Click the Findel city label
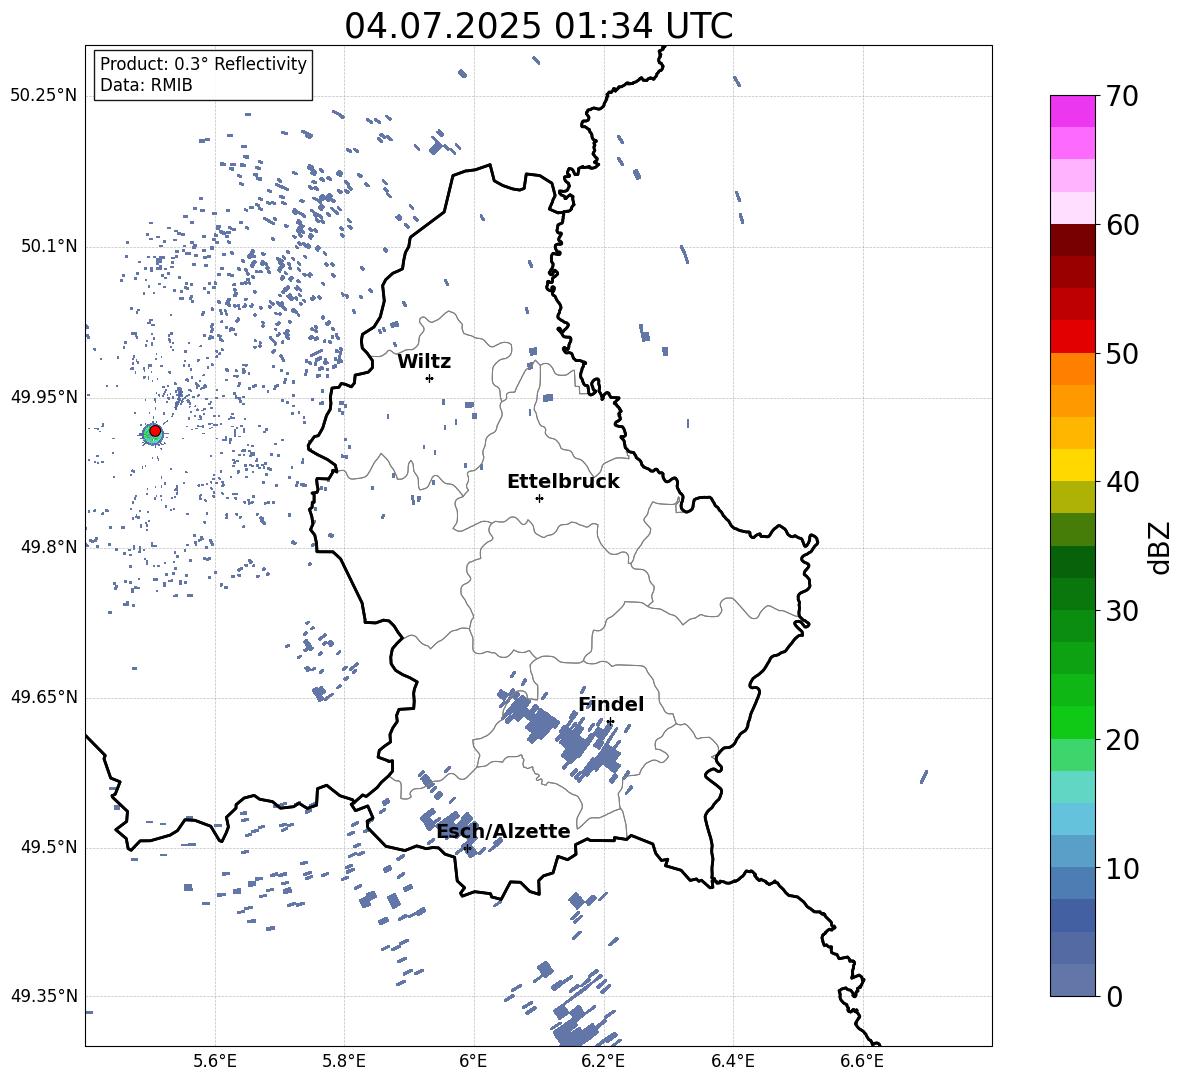The width and height of the screenshot is (1184, 1081). click(611, 704)
